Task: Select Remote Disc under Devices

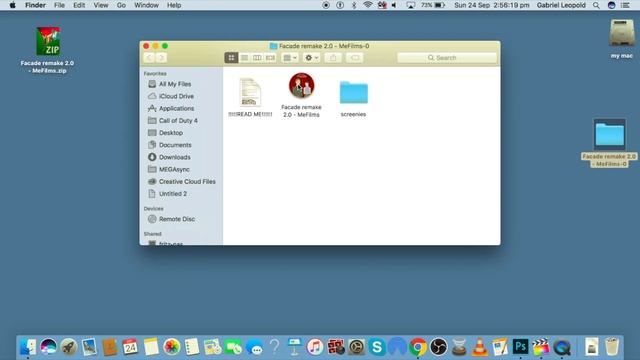Action: [177, 219]
